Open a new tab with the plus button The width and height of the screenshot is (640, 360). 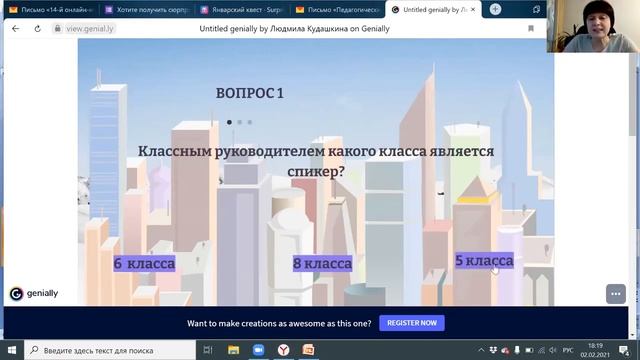coord(495,9)
